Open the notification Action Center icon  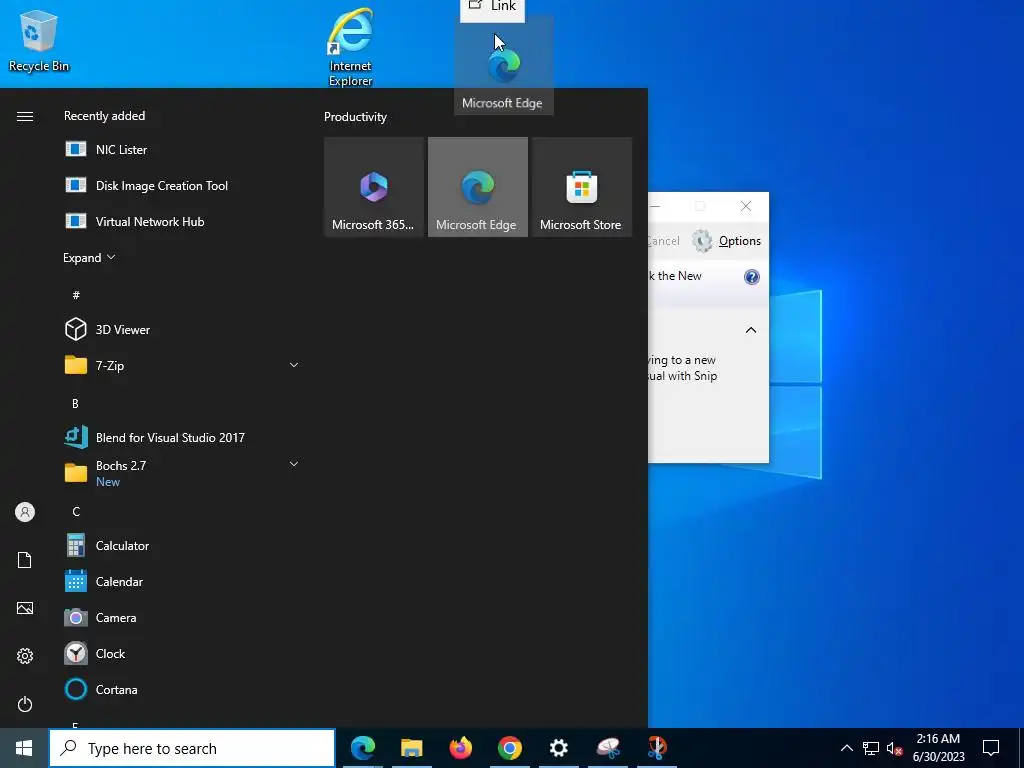coord(991,748)
